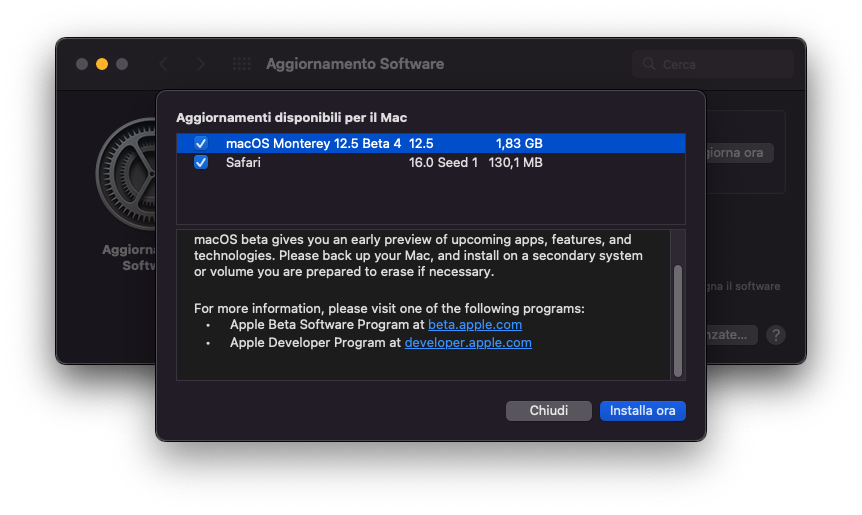862x515 pixels.
Task: Click the Software Update gear icon
Action: click(126, 174)
